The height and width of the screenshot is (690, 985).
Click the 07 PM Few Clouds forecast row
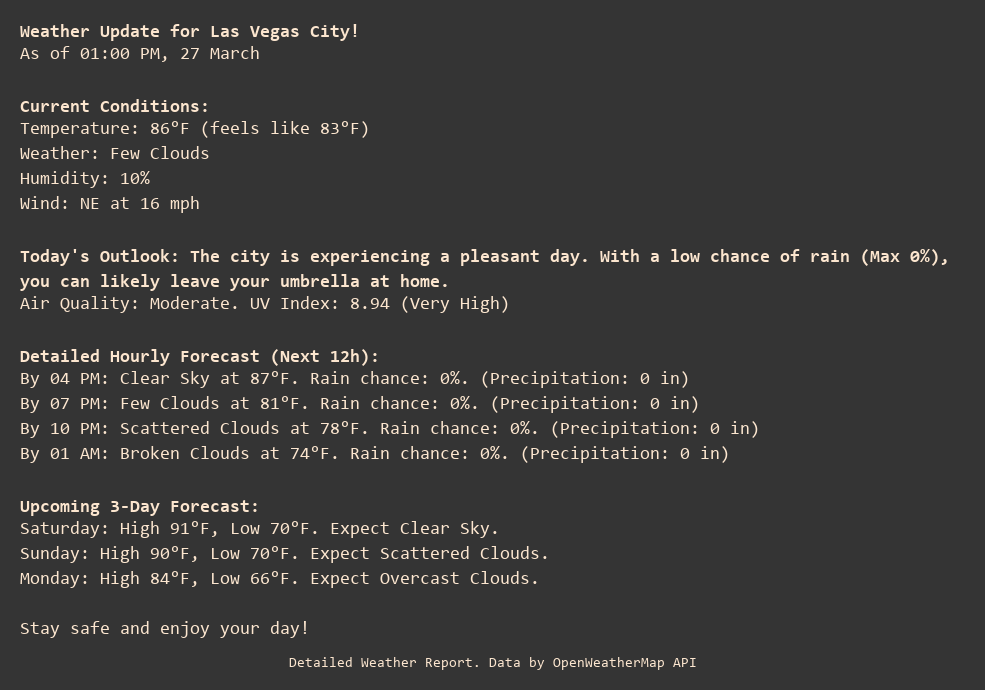tap(359, 403)
